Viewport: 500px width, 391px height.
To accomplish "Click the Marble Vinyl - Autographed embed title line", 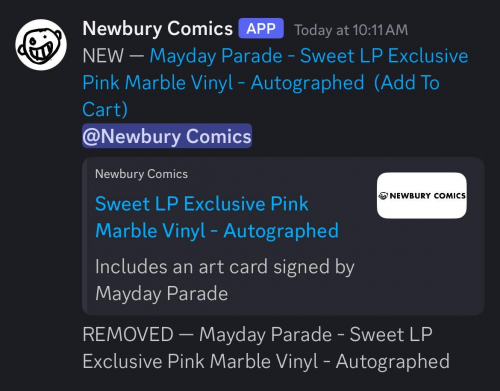I will click(217, 231).
